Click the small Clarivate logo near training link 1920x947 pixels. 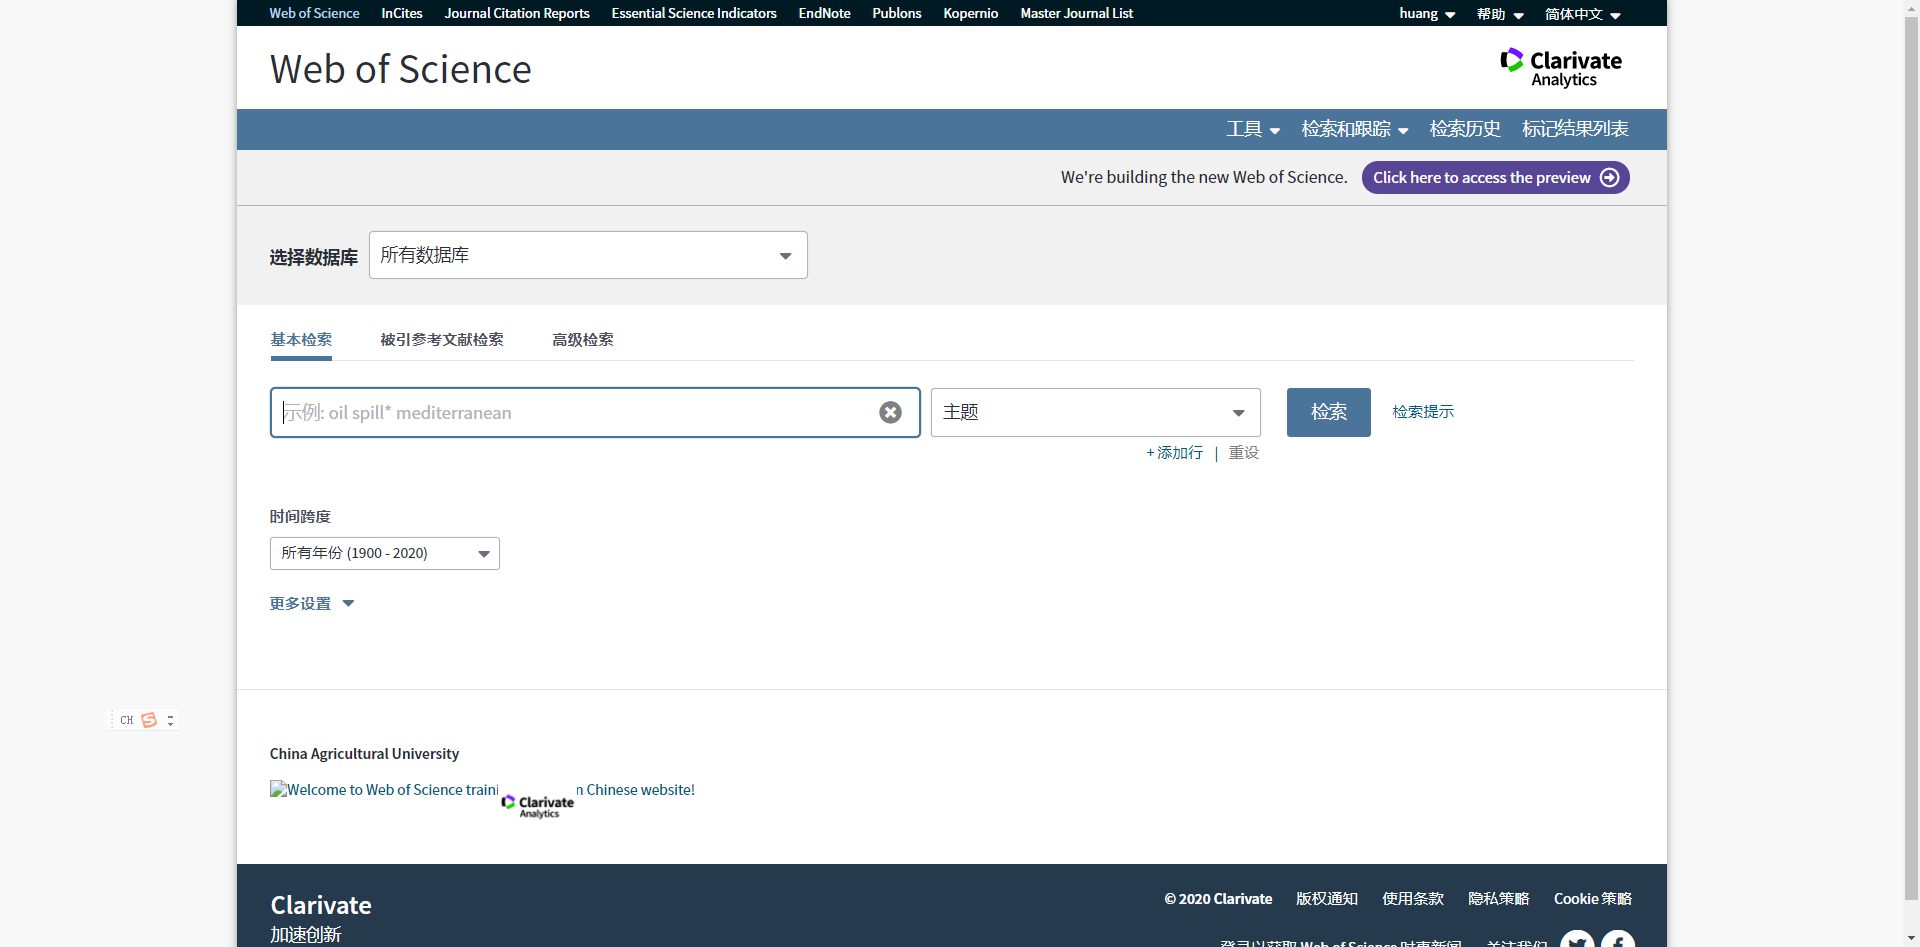pyautogui.click(x=538, y=805)
